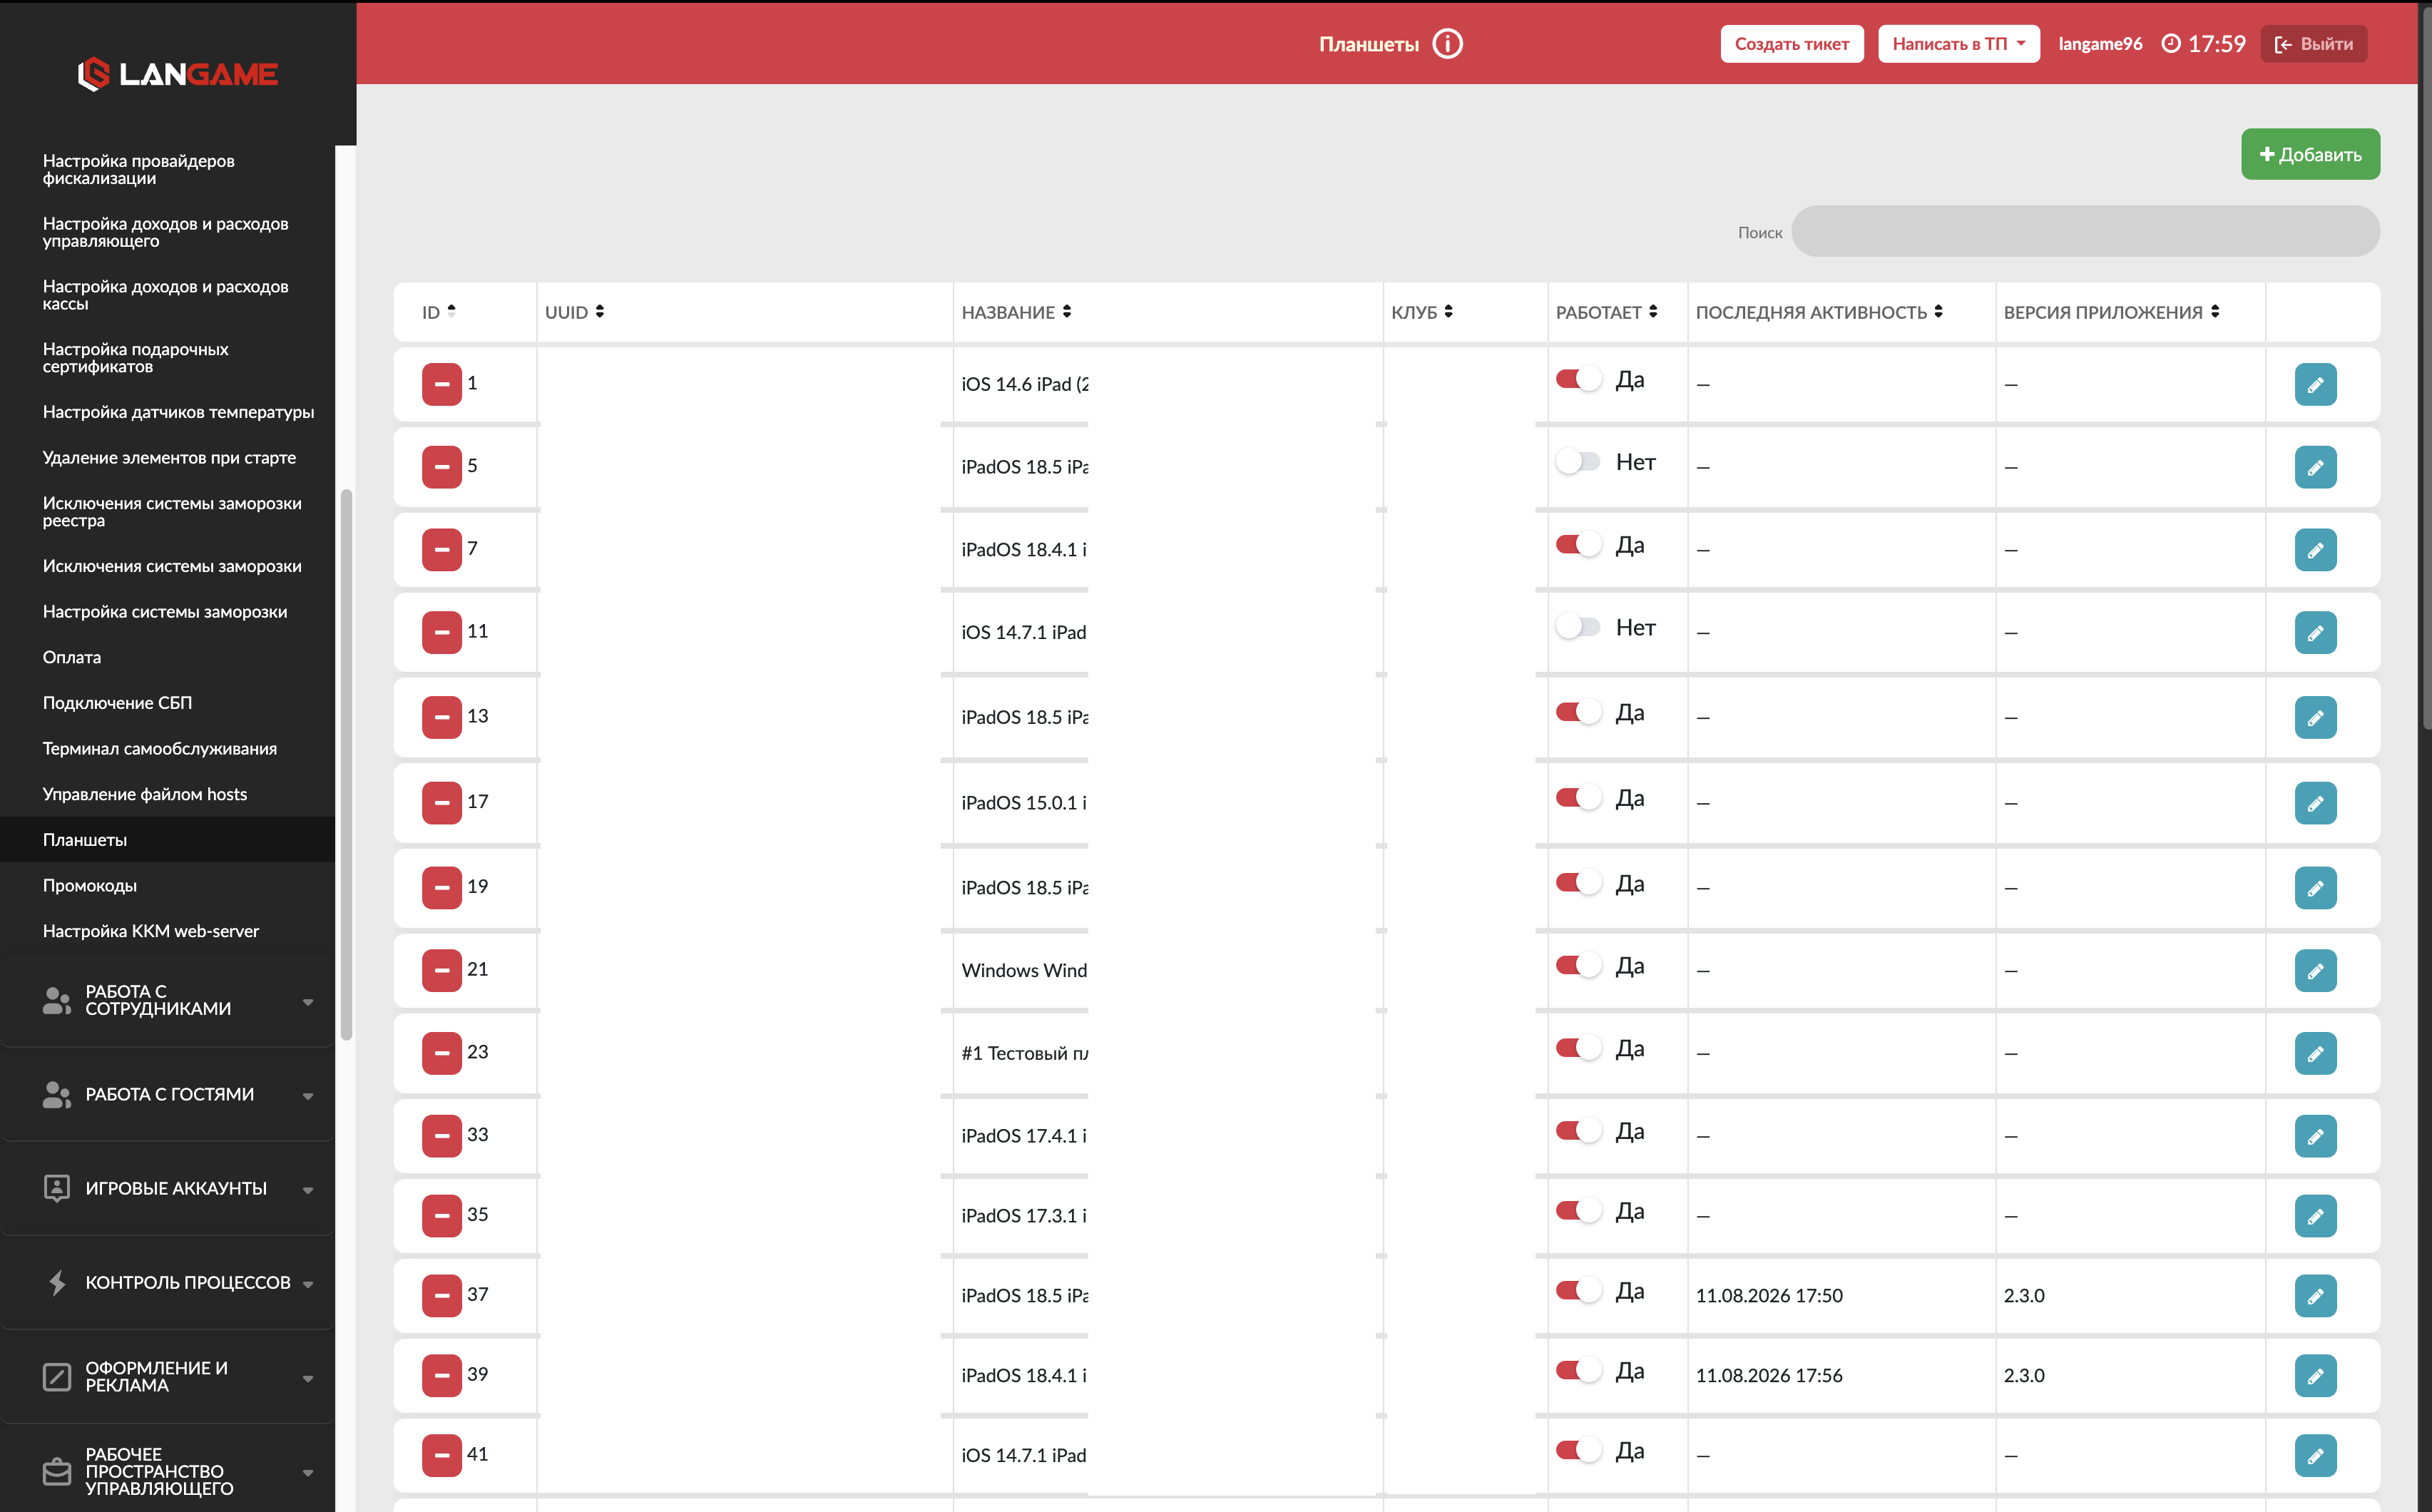Delete tablet row with ID 41
This screenshot has height=1512, width=2432.
click(x=441, y=1456)
